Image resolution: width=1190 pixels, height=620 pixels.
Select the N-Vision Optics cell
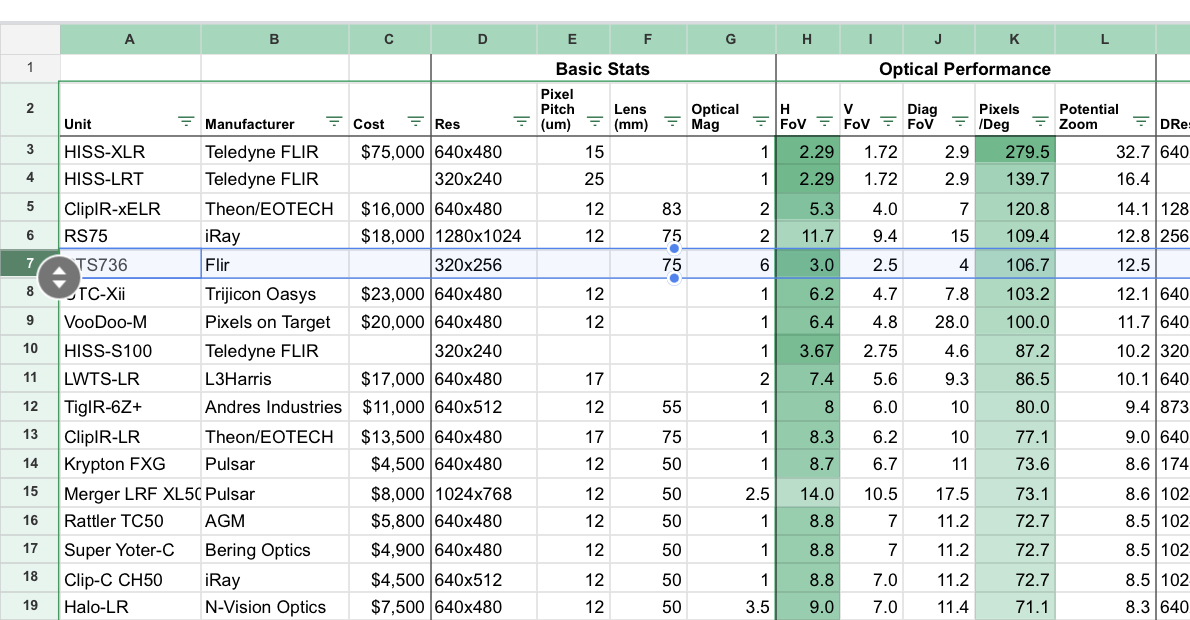[x=275, y=607]
